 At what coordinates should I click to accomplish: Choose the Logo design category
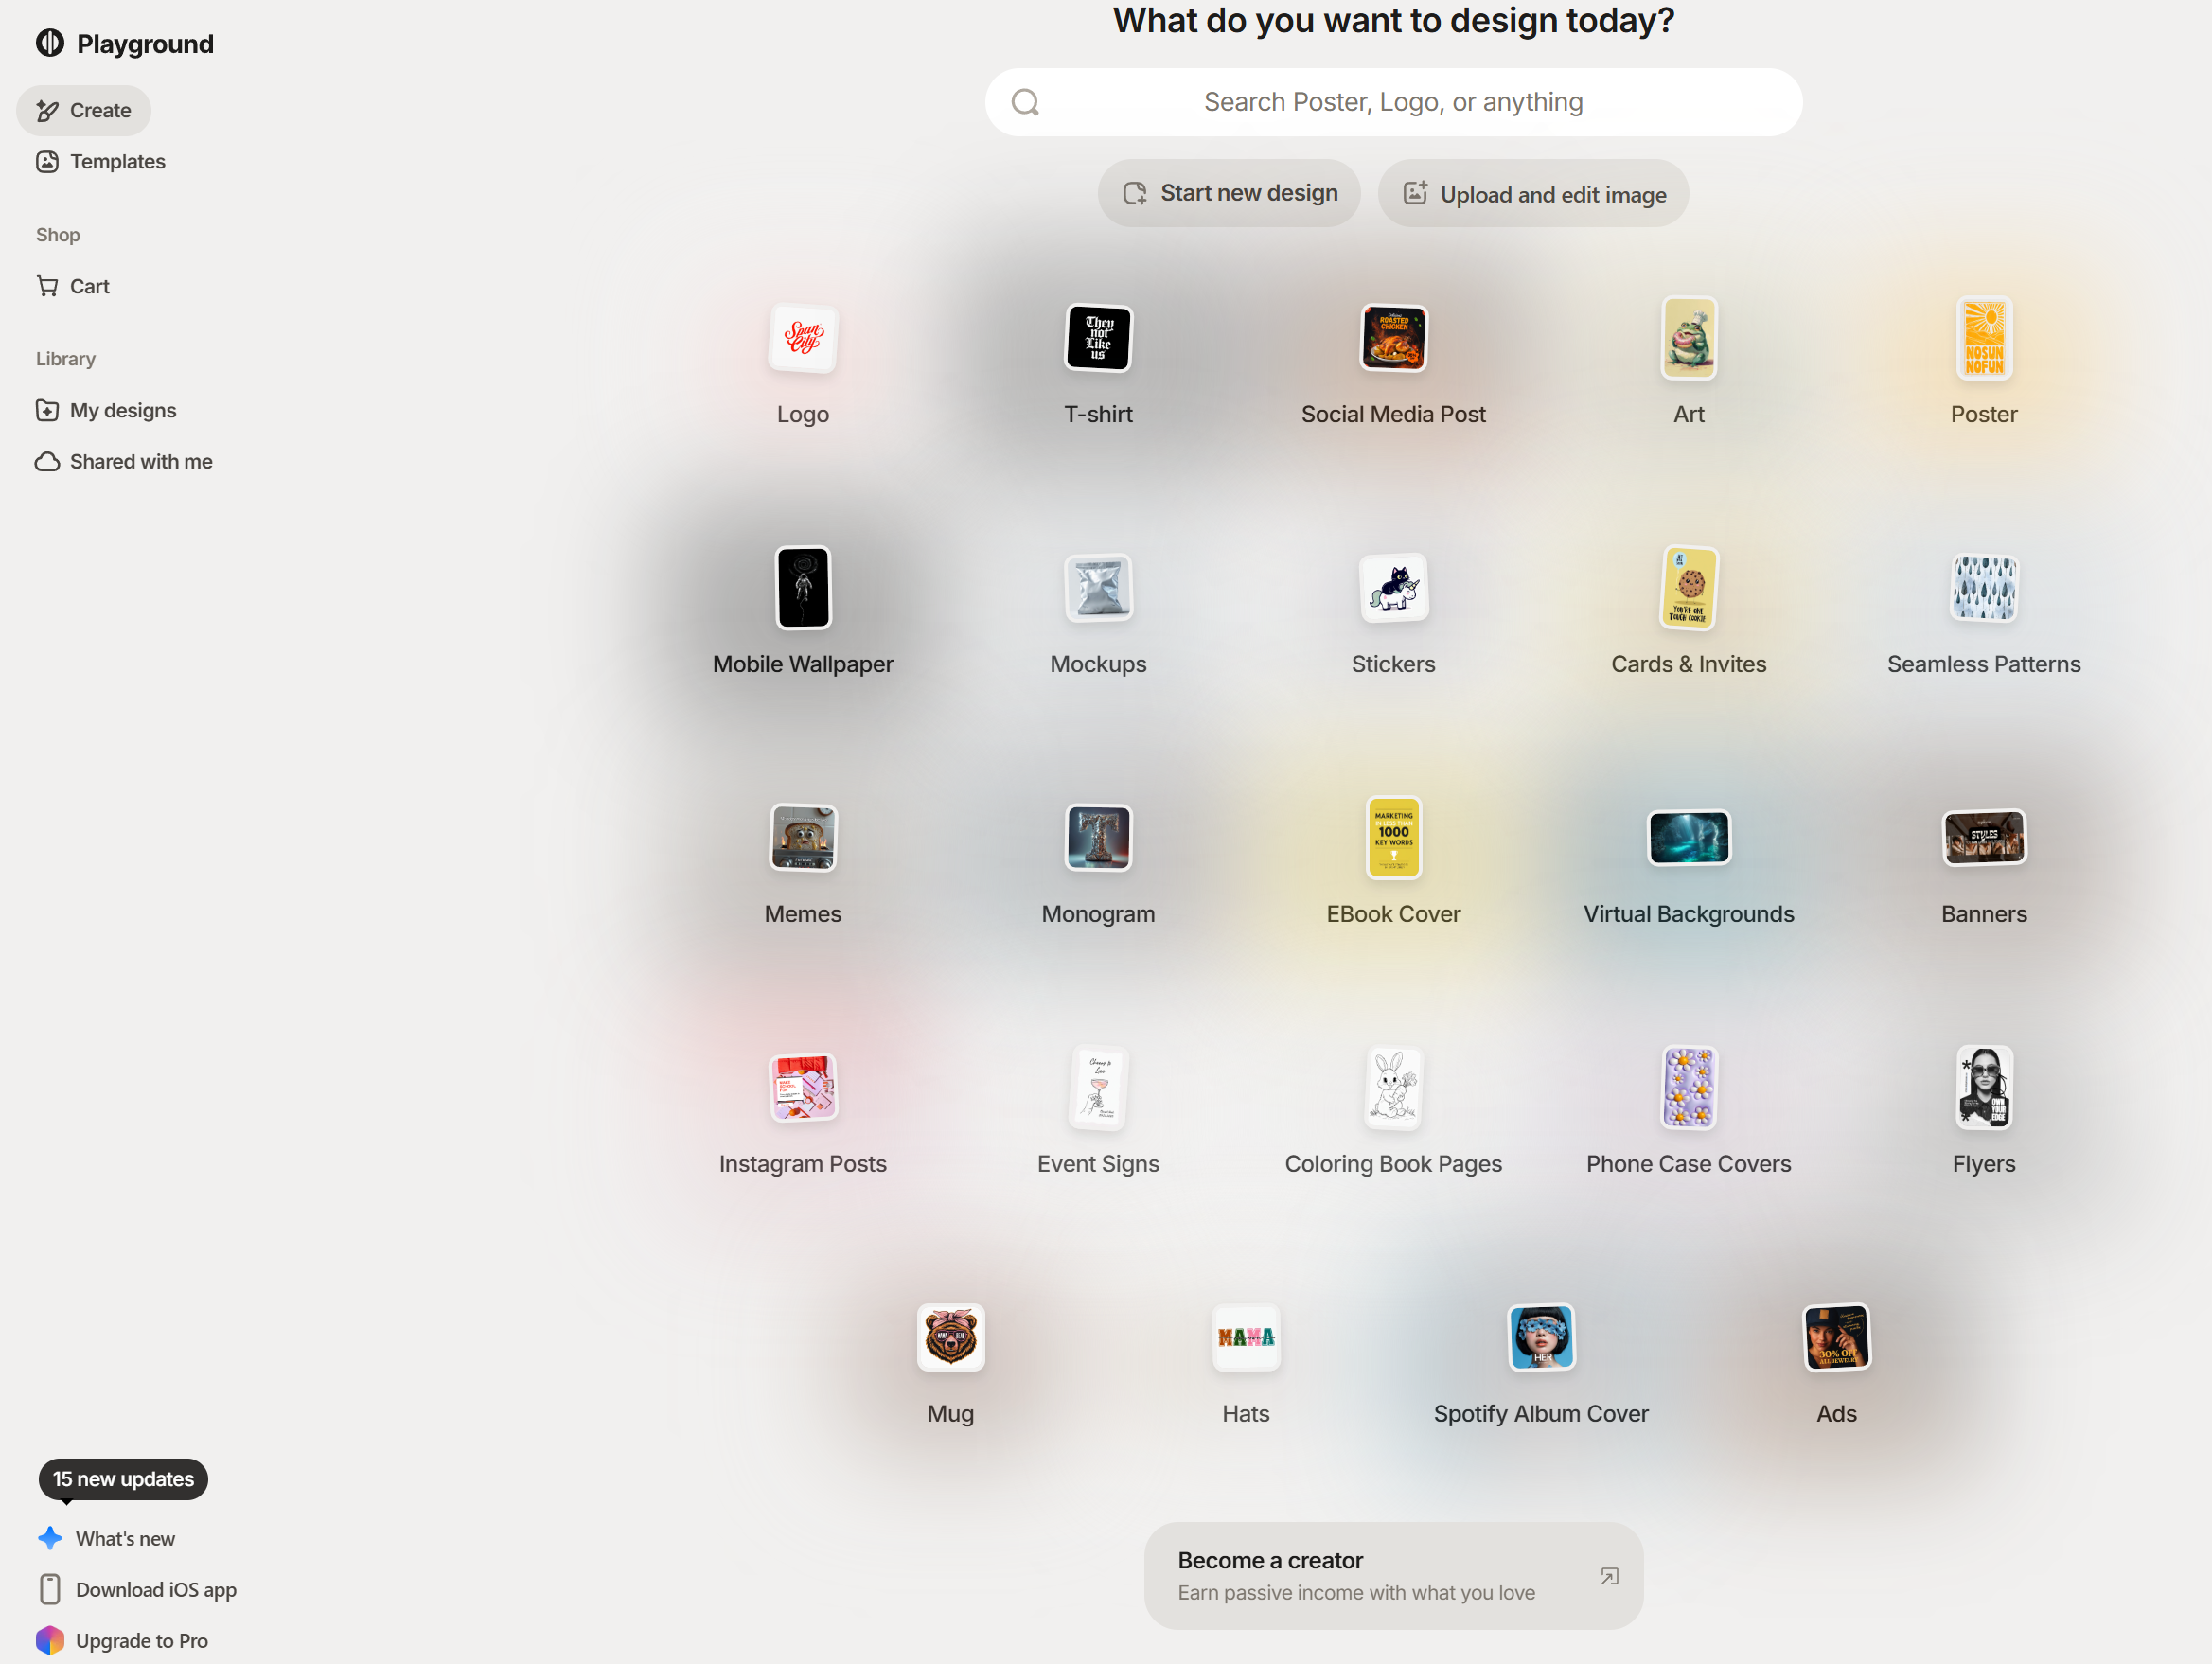[802, 340]
